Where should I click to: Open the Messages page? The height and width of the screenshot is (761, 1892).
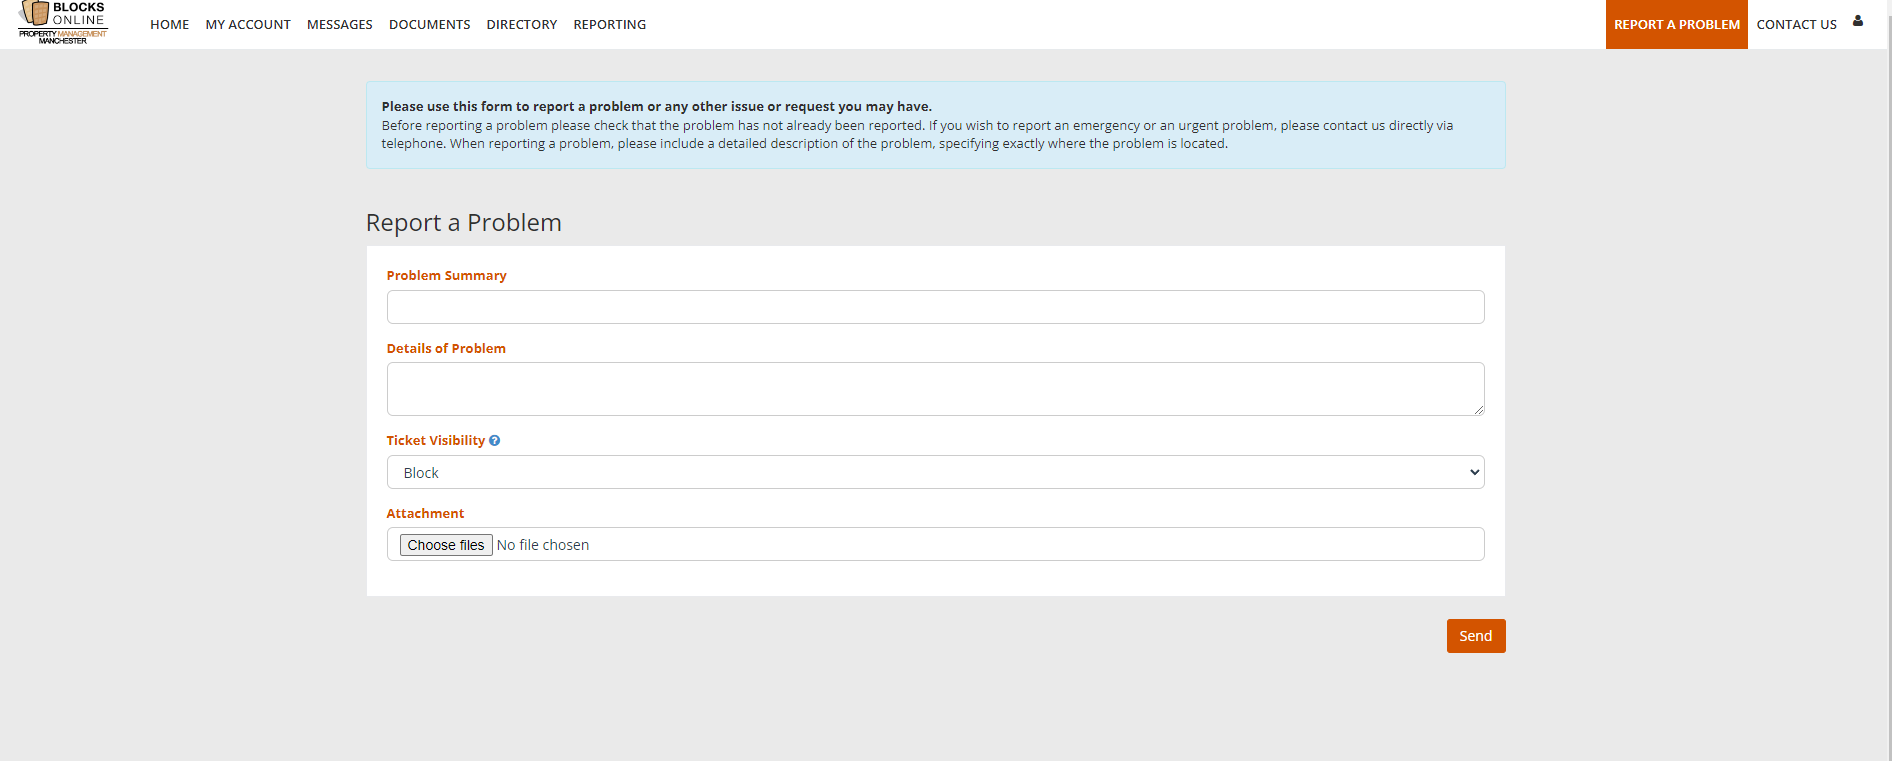(x=339, y=24)
